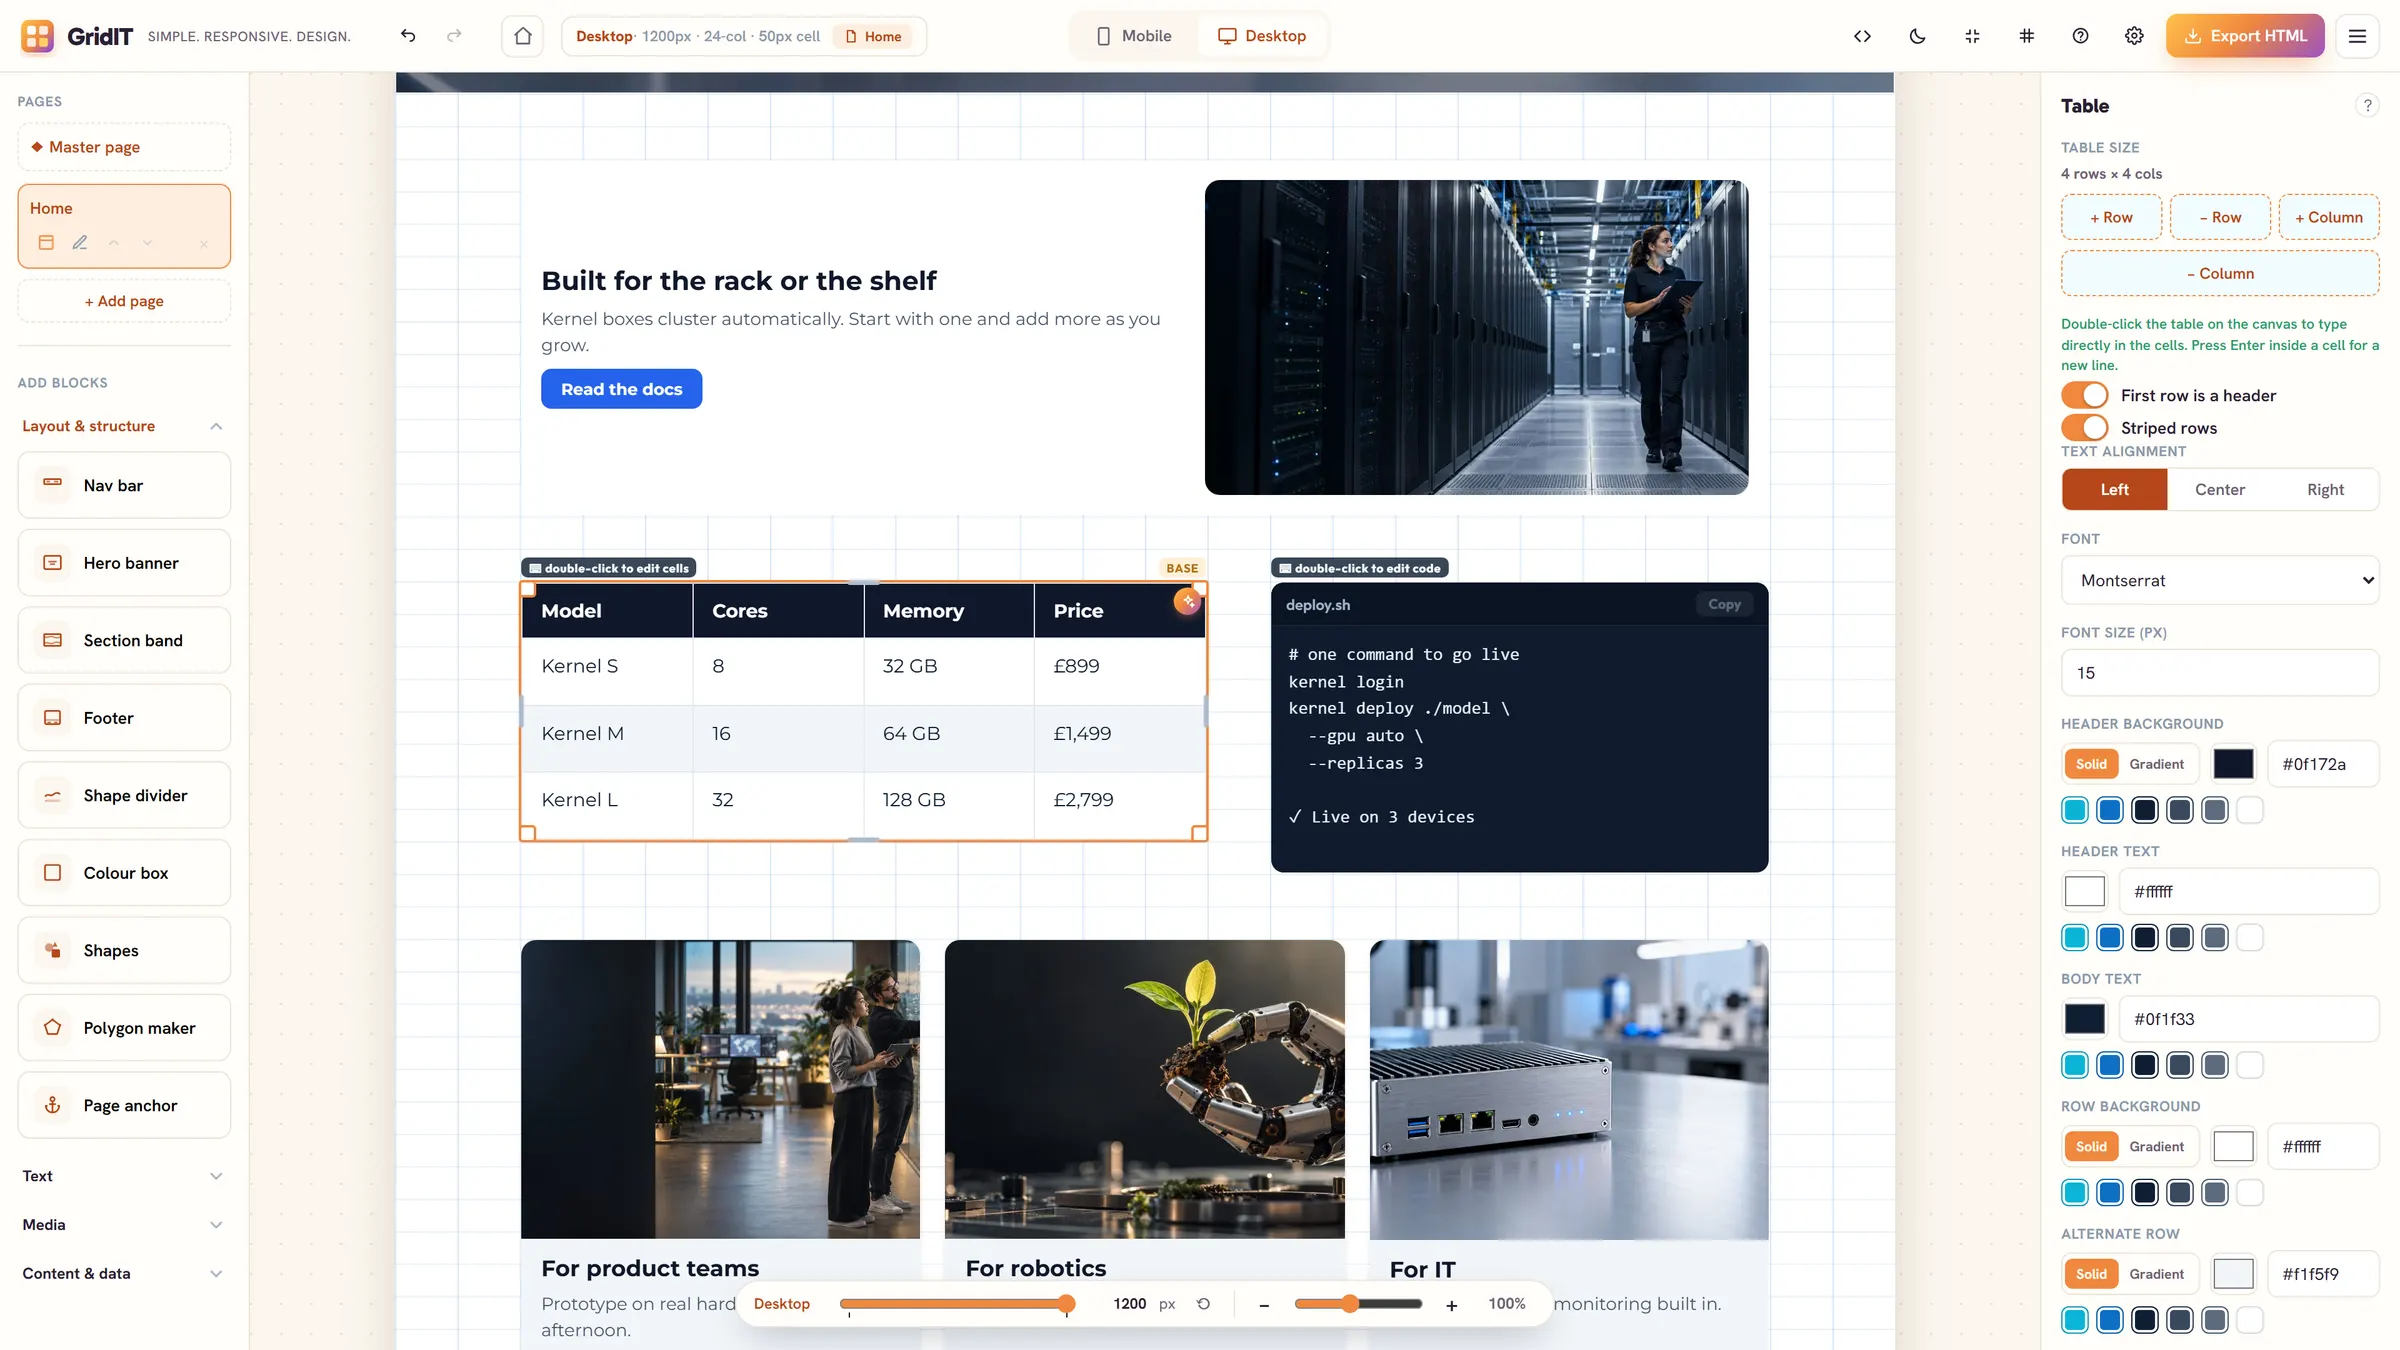Switch to Mobile view tab
The width and height of the screenshot is (2400, 1350).
point(1134,36)
